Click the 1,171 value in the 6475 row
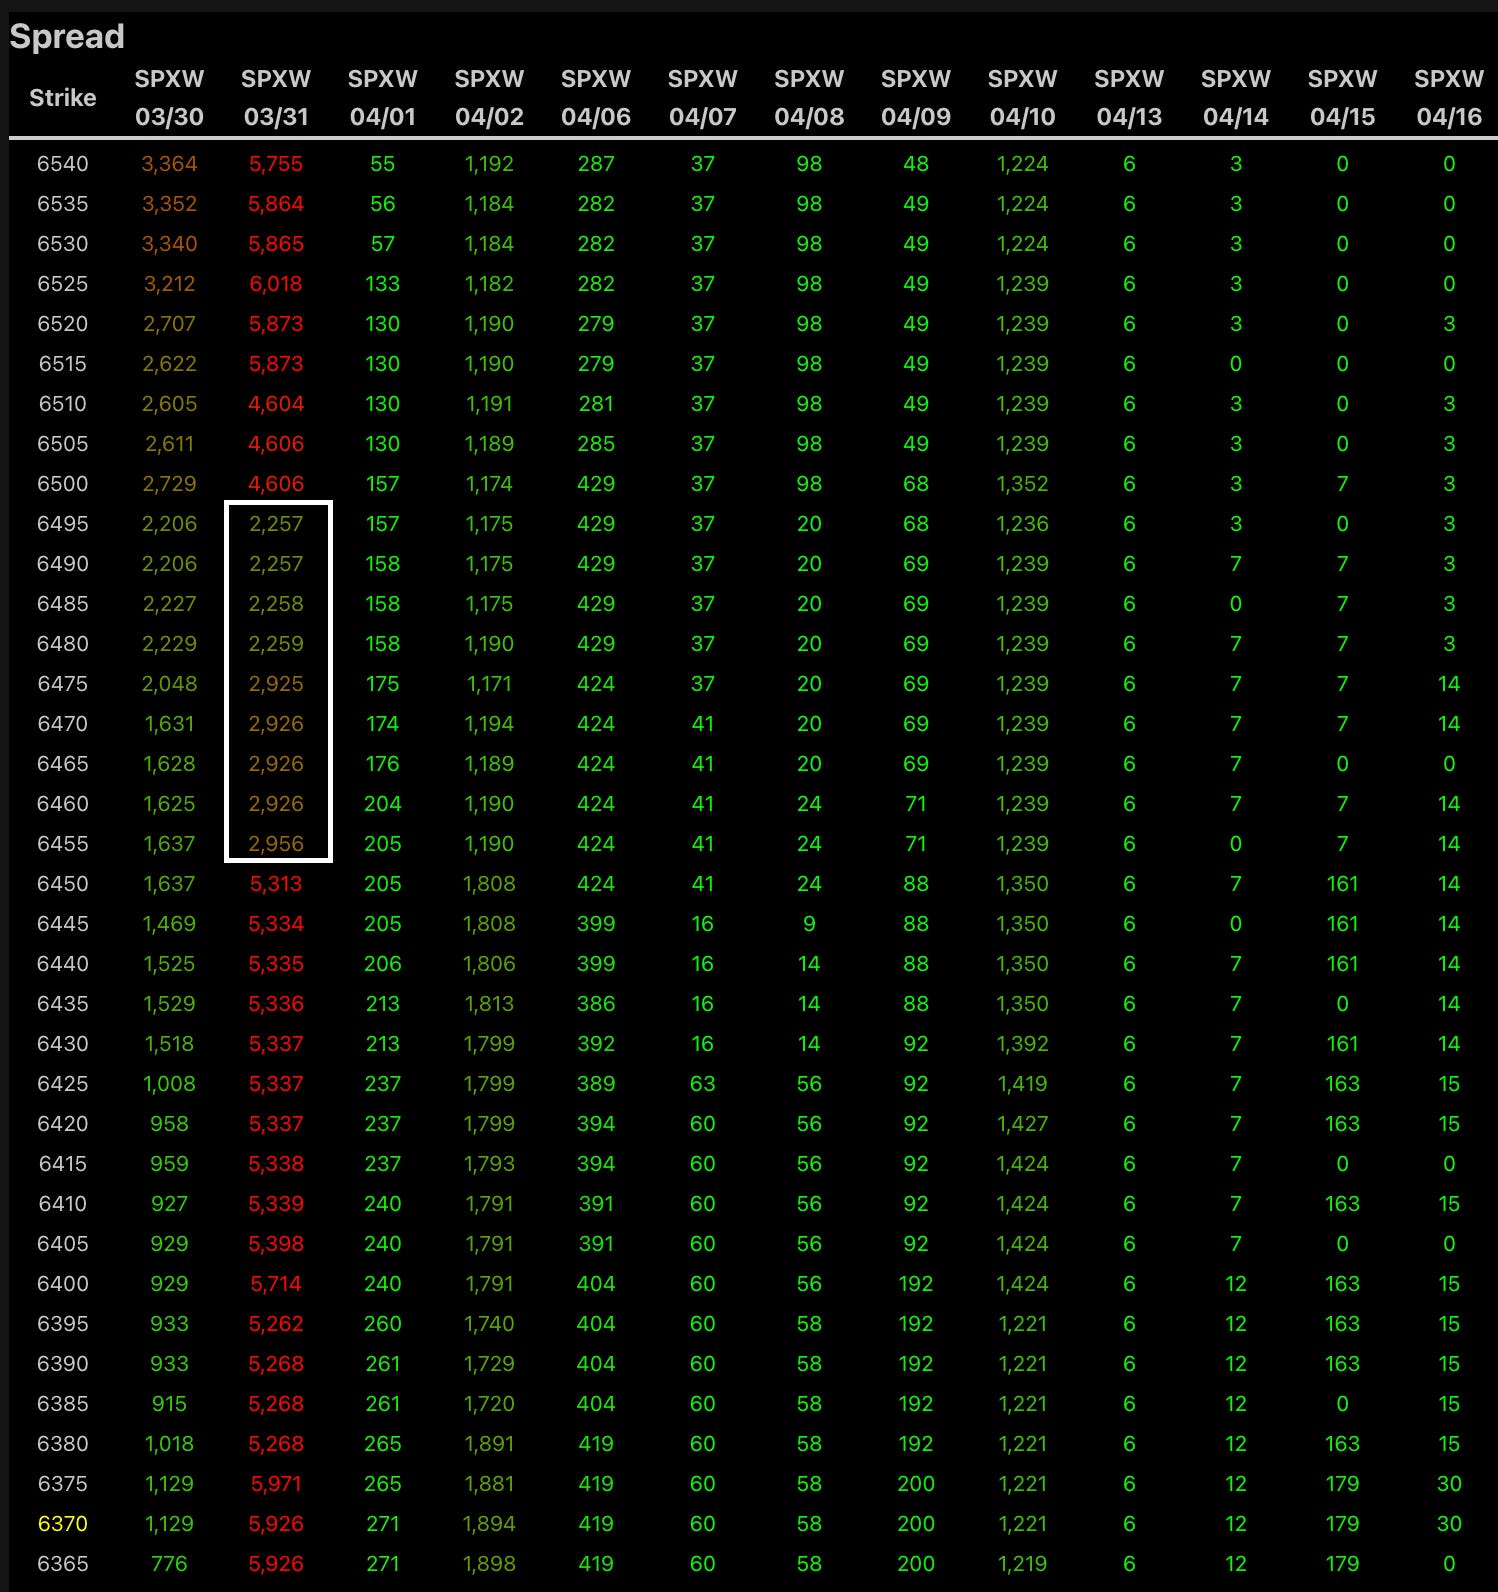Screen dimensions: 1498x1592 click(489, 684)
